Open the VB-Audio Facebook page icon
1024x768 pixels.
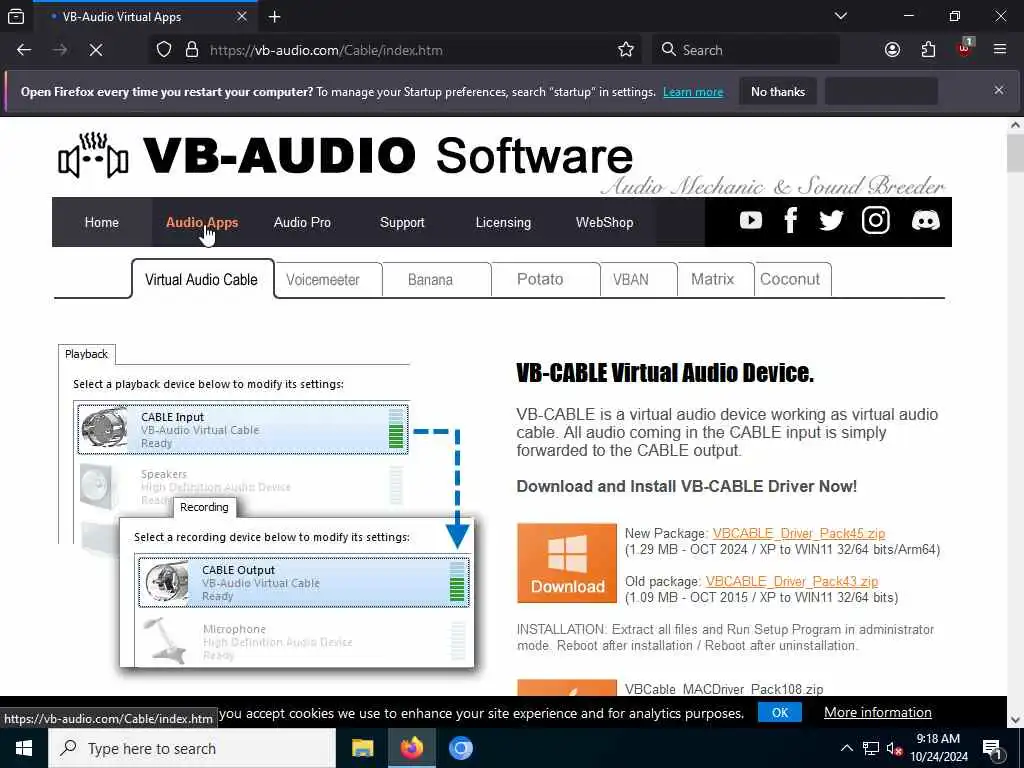click(x=790, y=221)
